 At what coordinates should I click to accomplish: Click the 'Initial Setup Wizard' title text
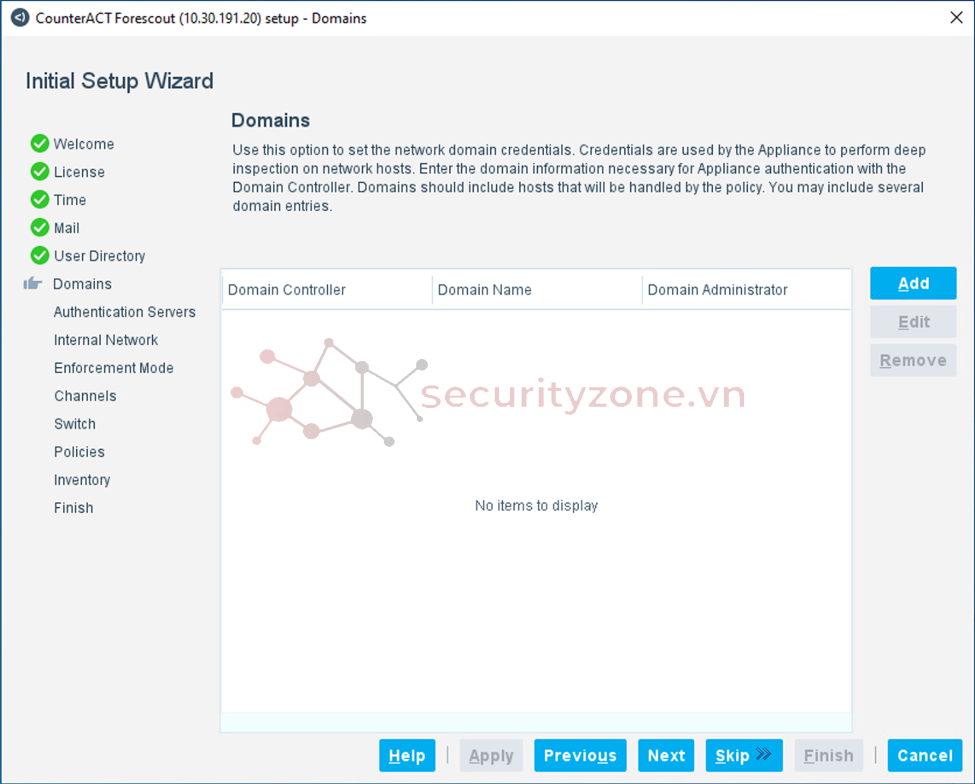click(119, 81)
